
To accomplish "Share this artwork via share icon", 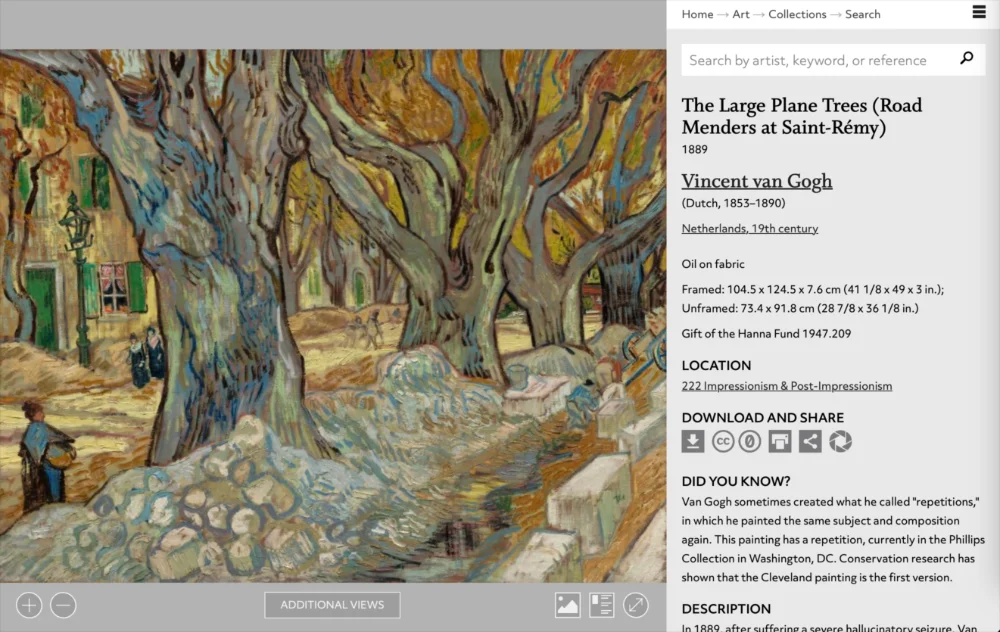I will (810, 441).
